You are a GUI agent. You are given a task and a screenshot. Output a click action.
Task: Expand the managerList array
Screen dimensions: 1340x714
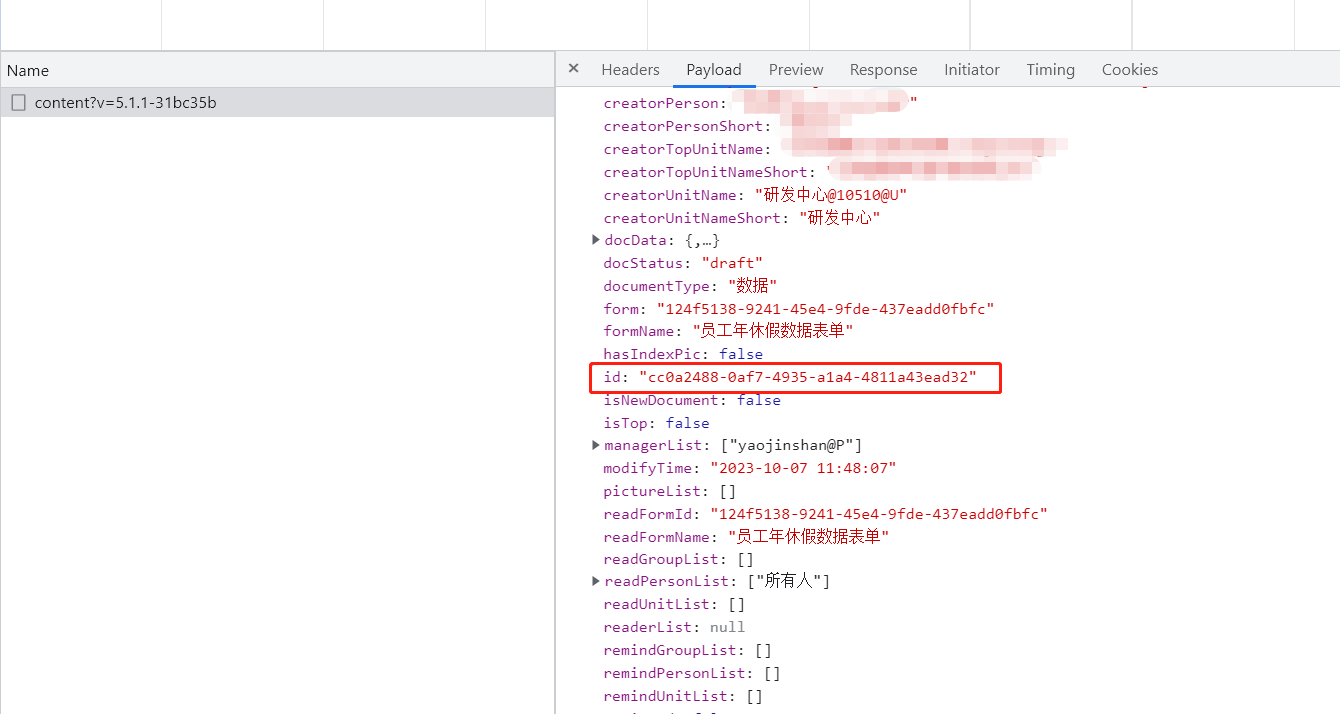click(597, 445)
